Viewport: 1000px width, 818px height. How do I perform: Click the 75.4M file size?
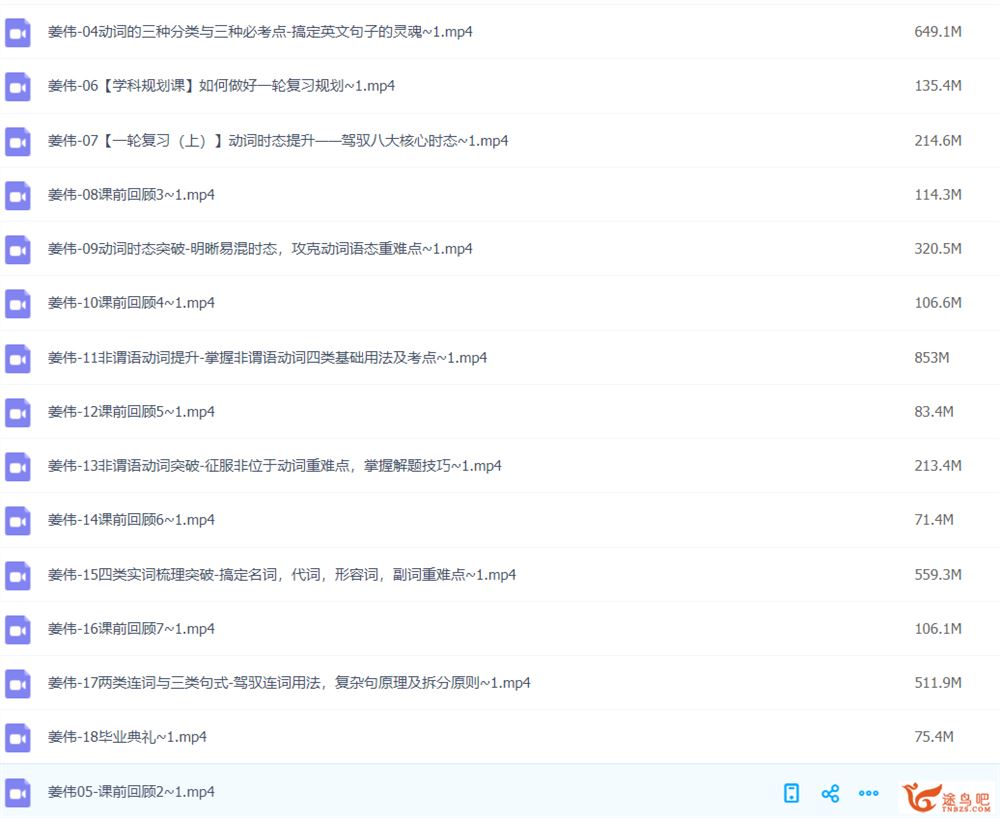(934, 737)
